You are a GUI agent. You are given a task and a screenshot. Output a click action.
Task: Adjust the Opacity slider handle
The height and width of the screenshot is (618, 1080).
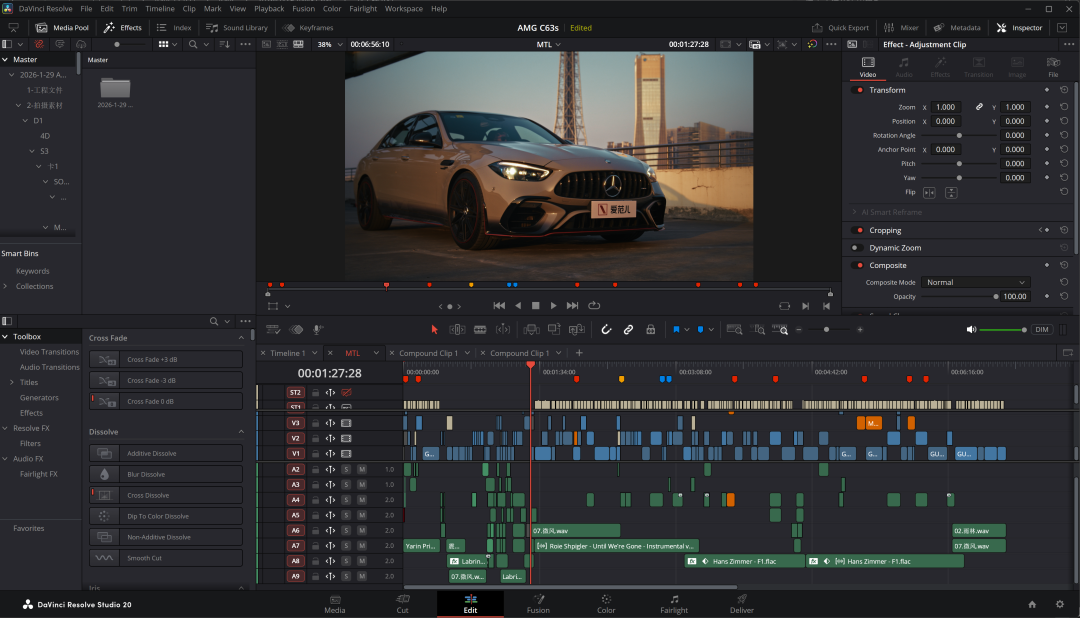click(x=996, y=297)
